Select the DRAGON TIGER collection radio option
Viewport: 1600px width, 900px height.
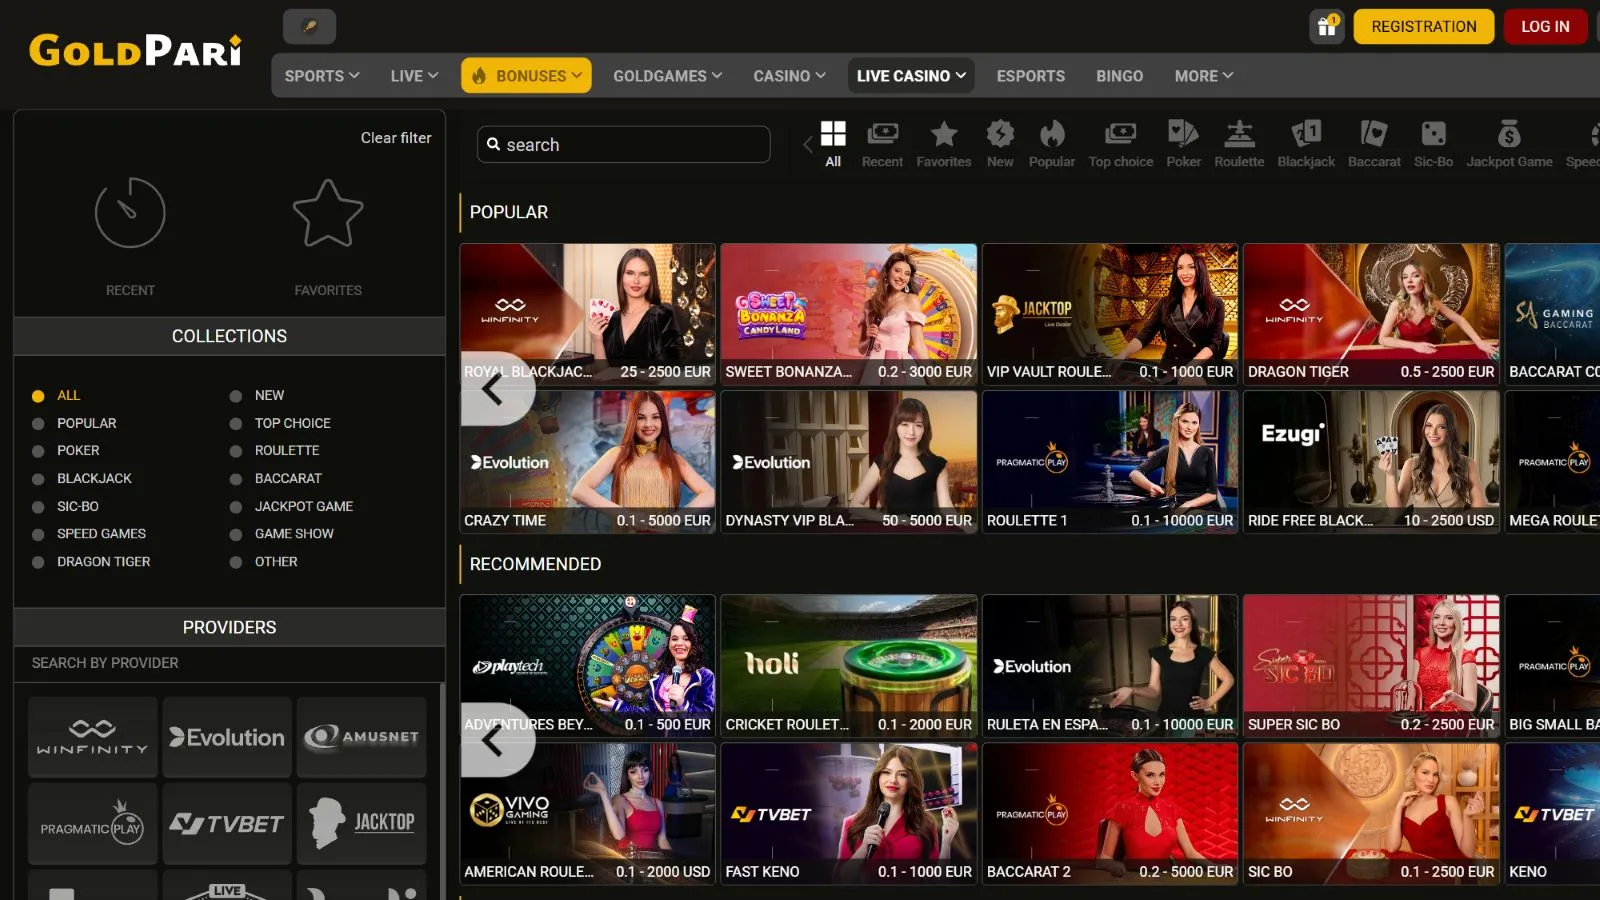(38, 562)
